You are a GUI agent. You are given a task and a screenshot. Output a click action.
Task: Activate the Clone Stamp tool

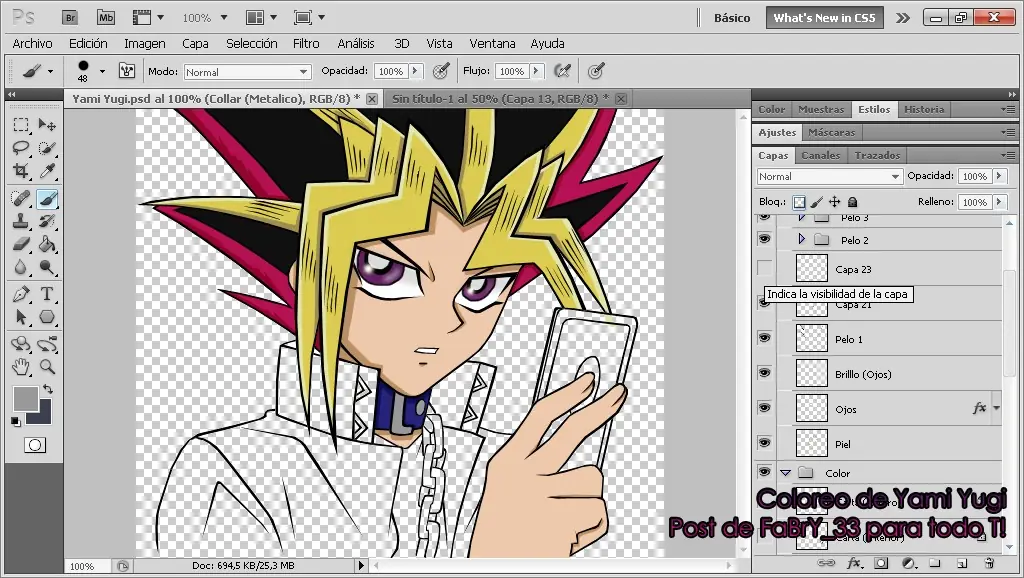click(x=21, y=221)
